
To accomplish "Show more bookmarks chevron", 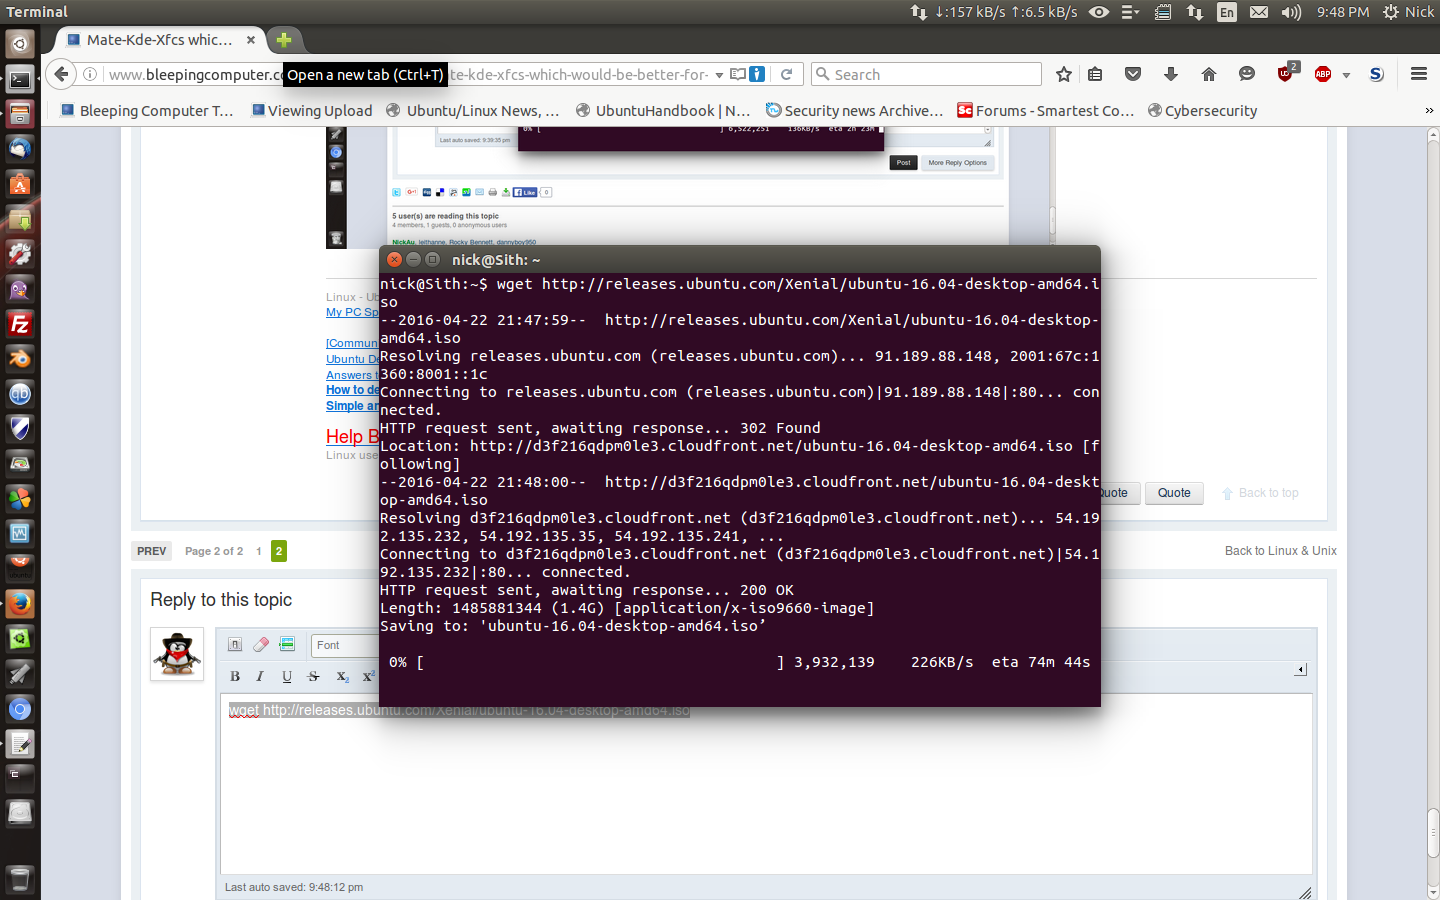I will (x=1429, y=110).
